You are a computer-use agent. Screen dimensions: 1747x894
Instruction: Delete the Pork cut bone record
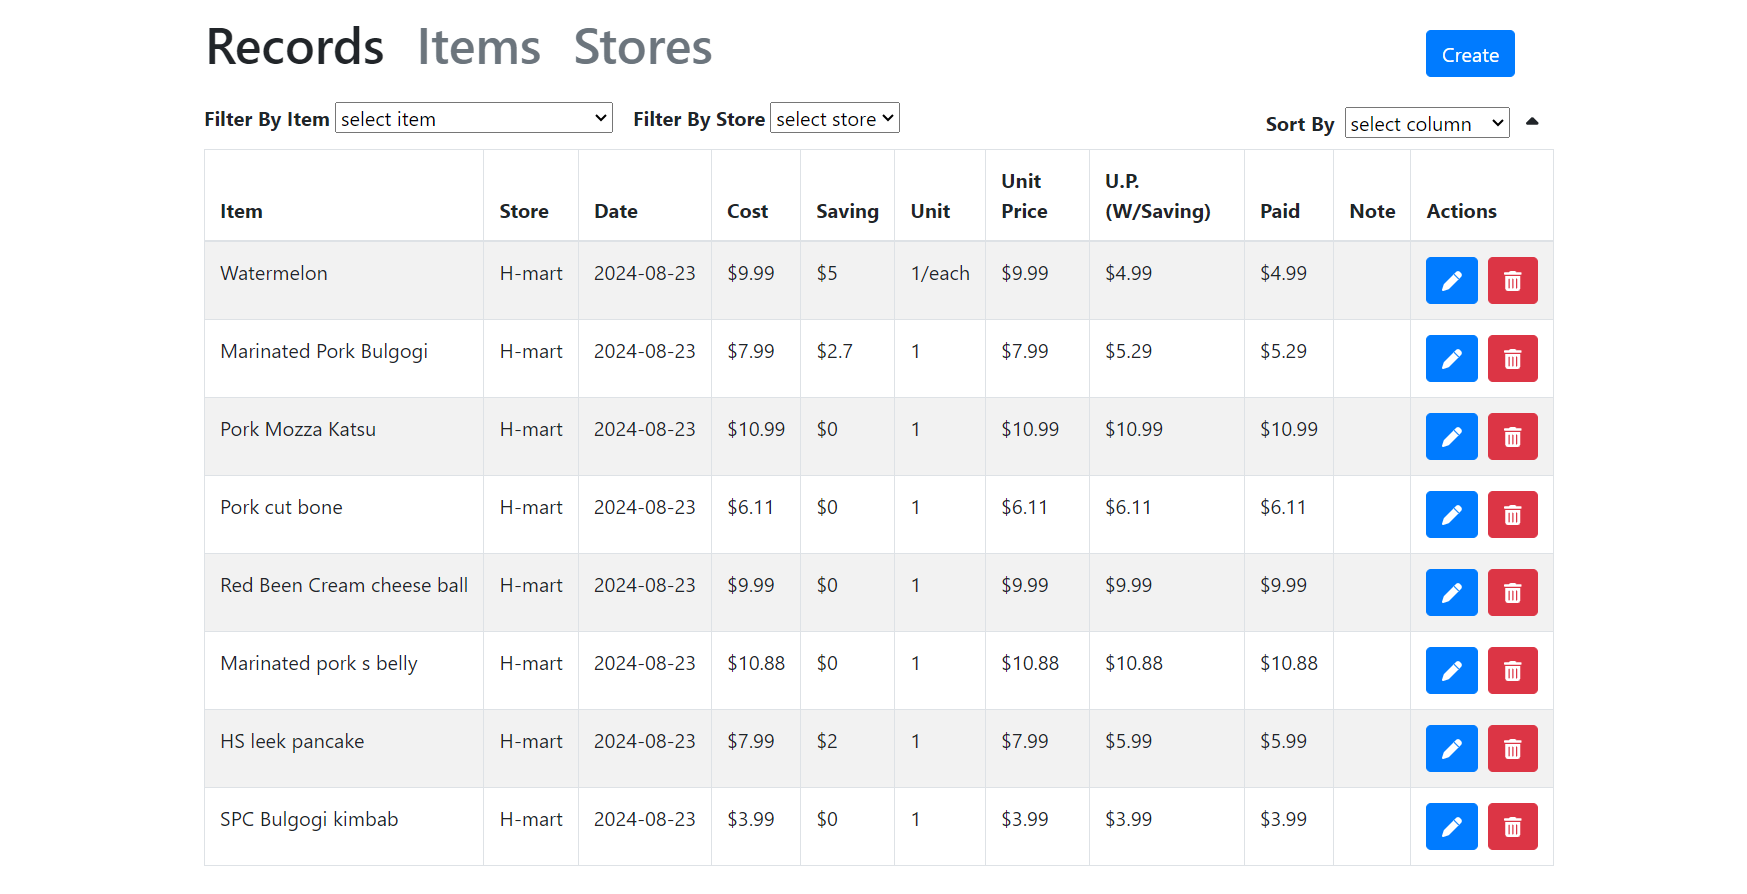pos(1512,515)
